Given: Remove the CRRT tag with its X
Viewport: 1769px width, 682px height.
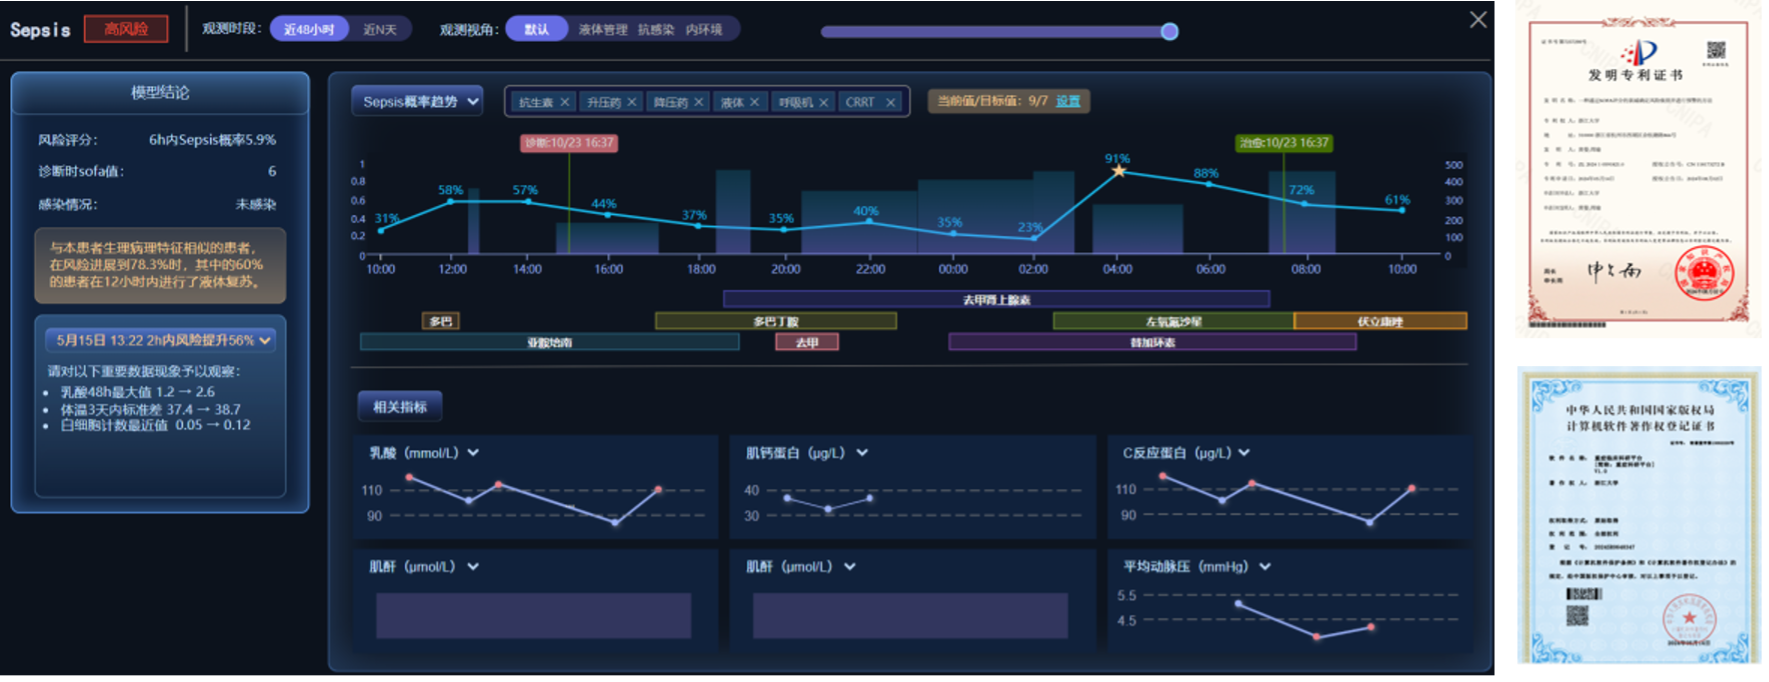Looking at the screenshot, I should (x=890, y=102).
